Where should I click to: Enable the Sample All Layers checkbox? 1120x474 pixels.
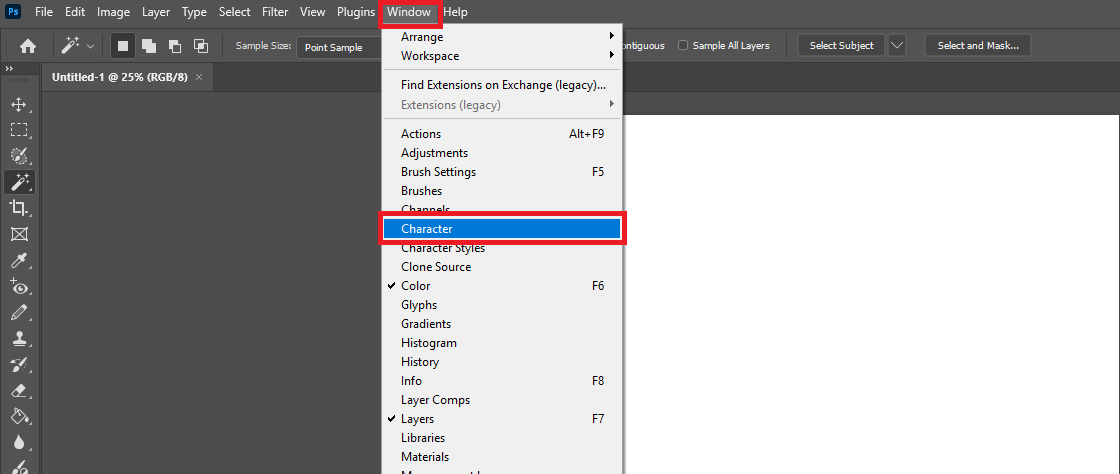point(683,46)
